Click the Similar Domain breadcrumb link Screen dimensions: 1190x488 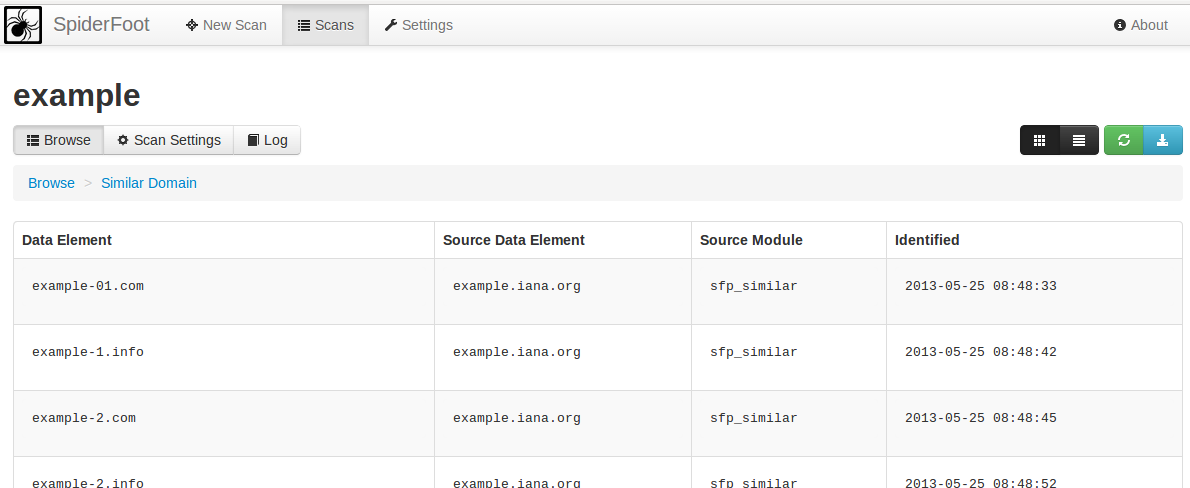[x=149, y=183]
